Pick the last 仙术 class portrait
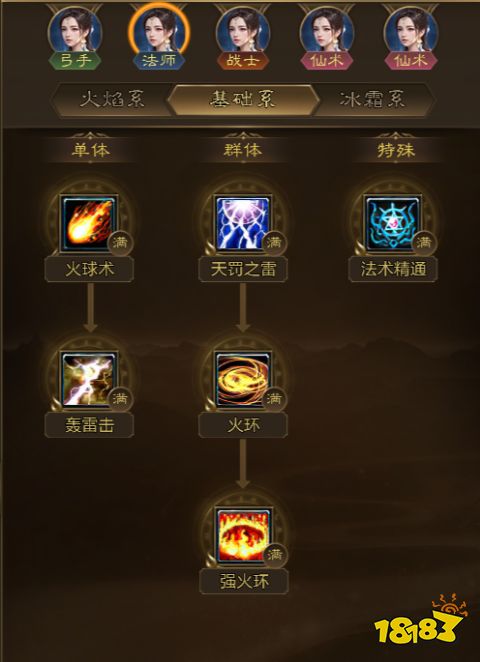Viewport: 480px width, 662px height. [x=411, y=38]
